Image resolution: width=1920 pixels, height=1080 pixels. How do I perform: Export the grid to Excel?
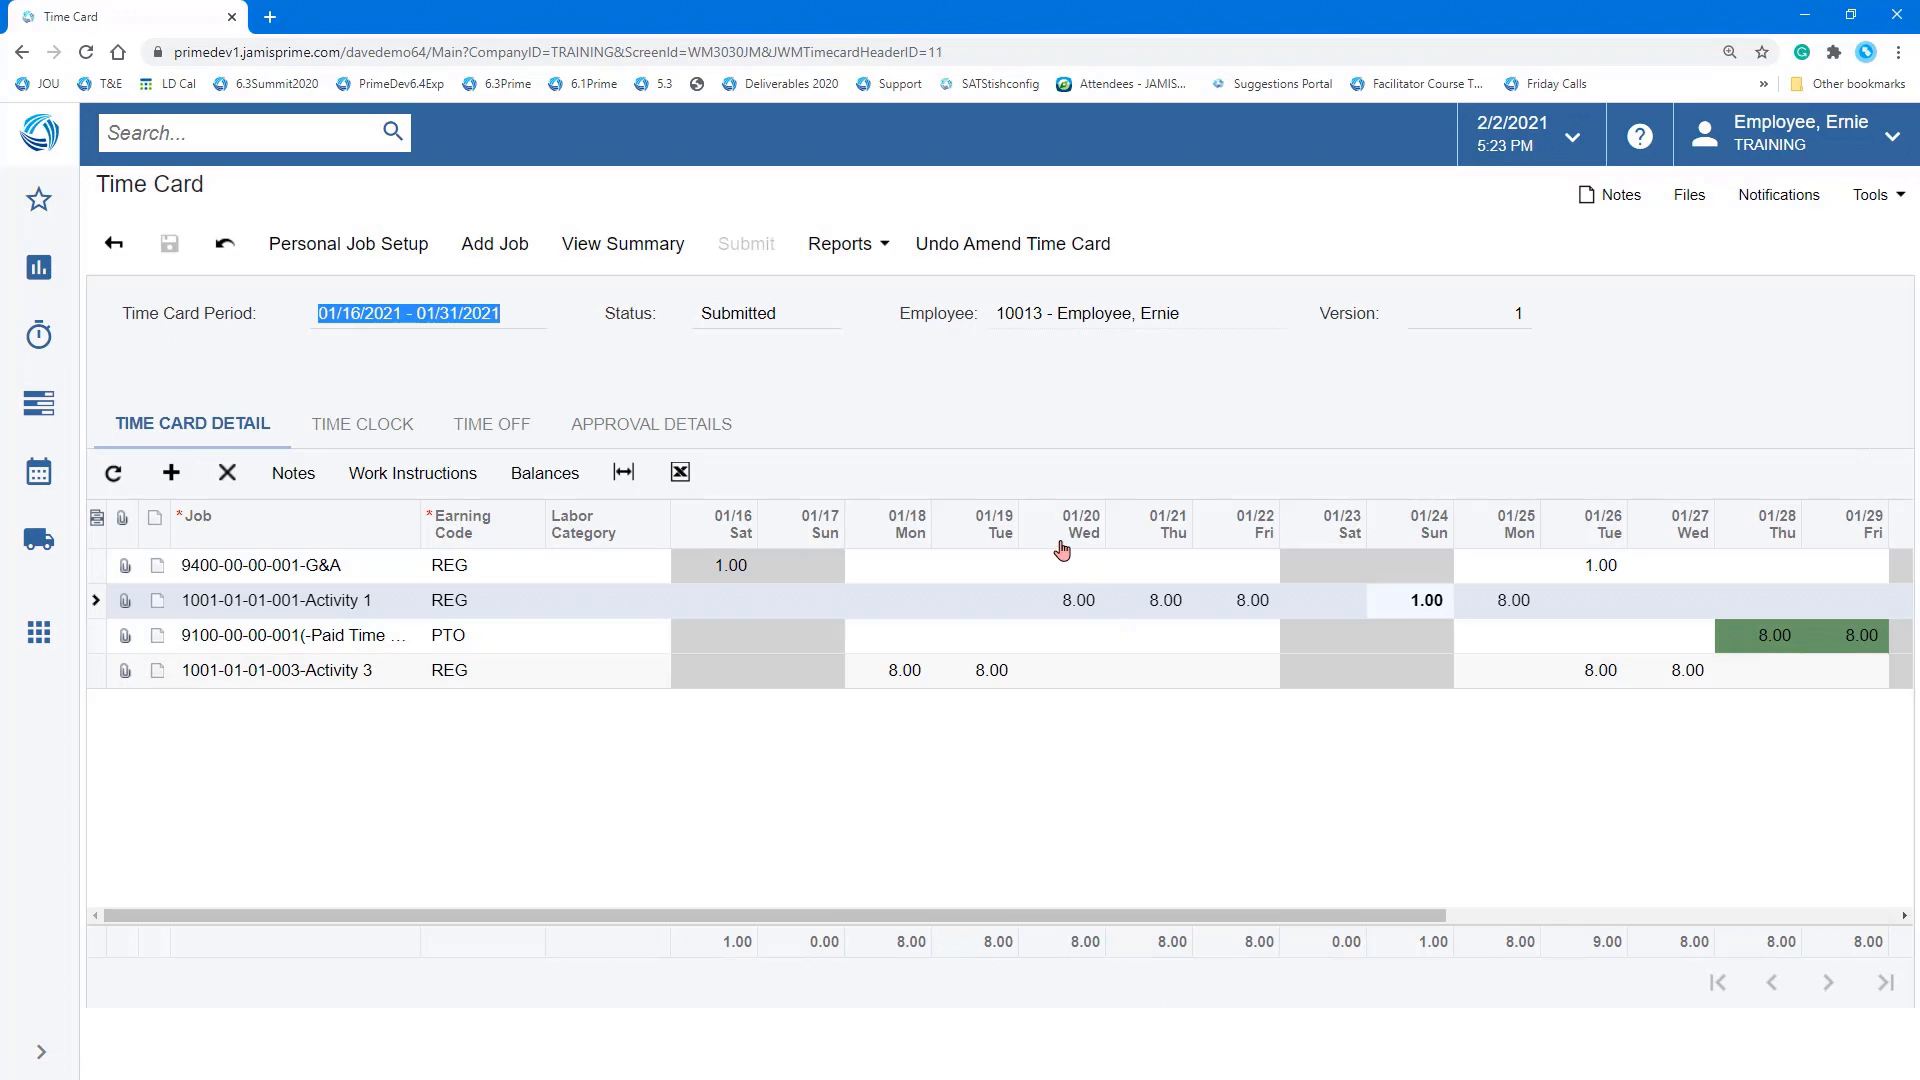pos(679,471)
